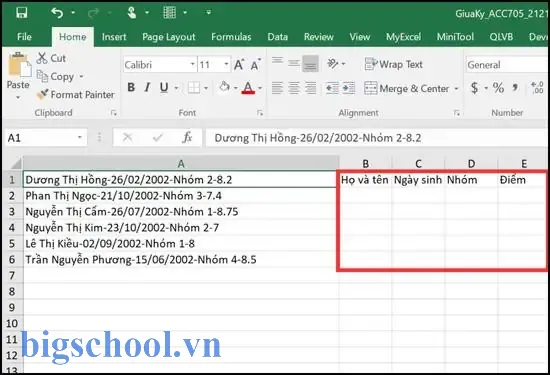Viewport: 550px width, 375px height.
Task: Cut the selected cell
Action: [x=51, y=58]
